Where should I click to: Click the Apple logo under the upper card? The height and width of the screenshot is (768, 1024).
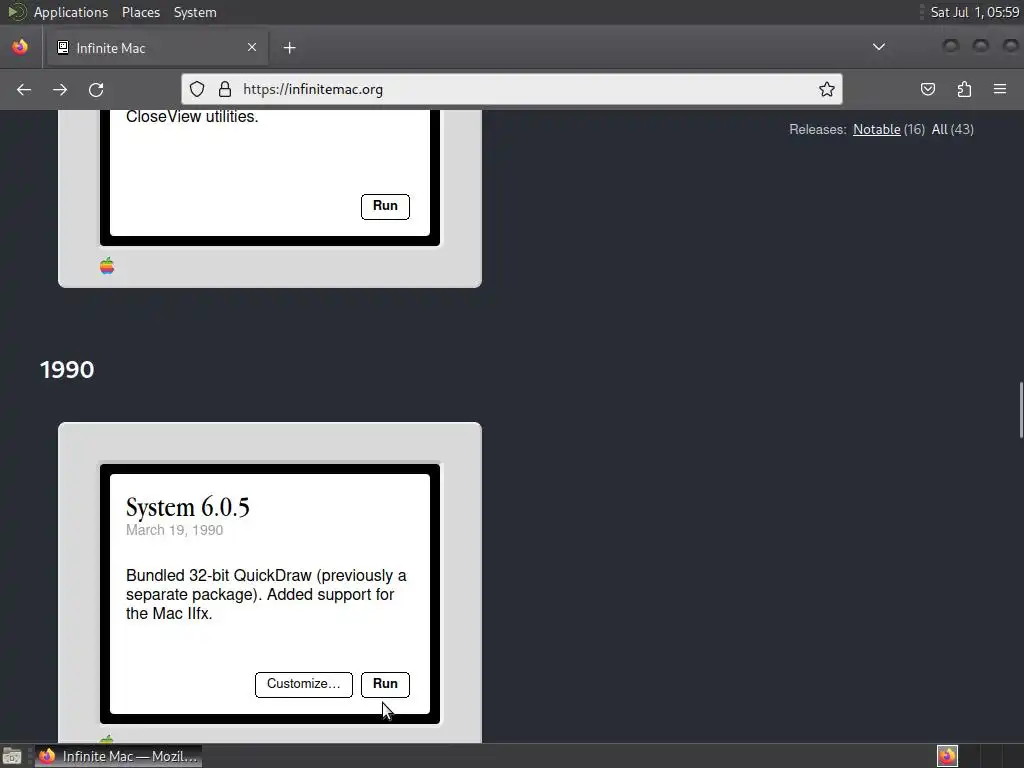107,266
